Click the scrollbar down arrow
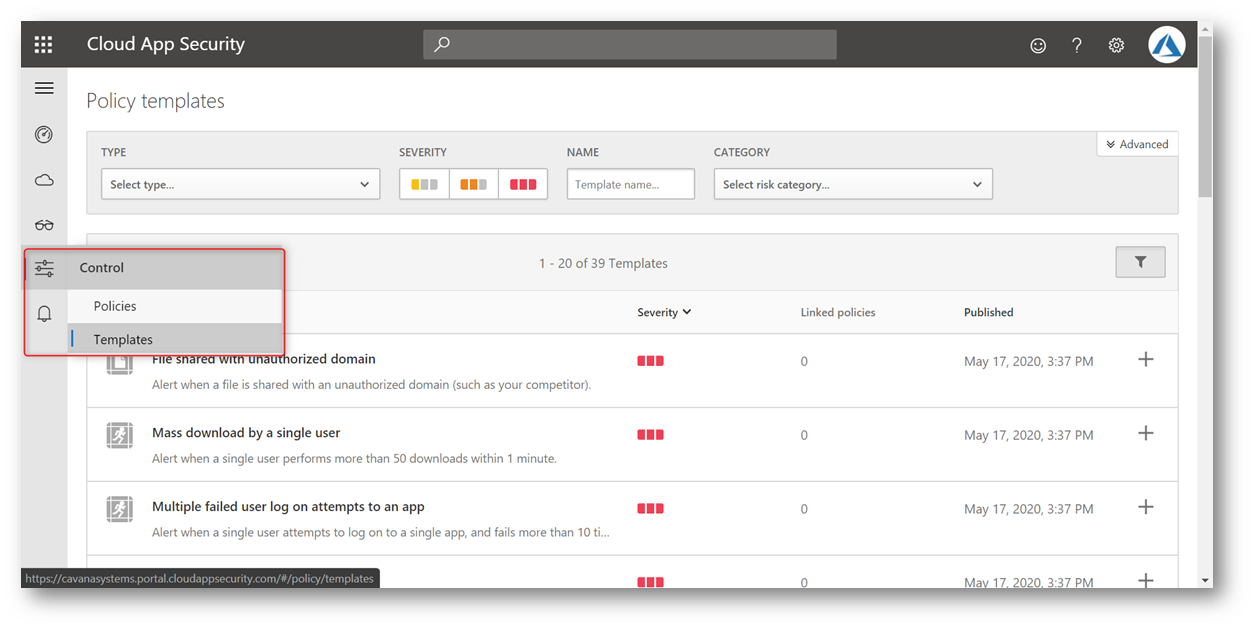 click(1205, 580)
